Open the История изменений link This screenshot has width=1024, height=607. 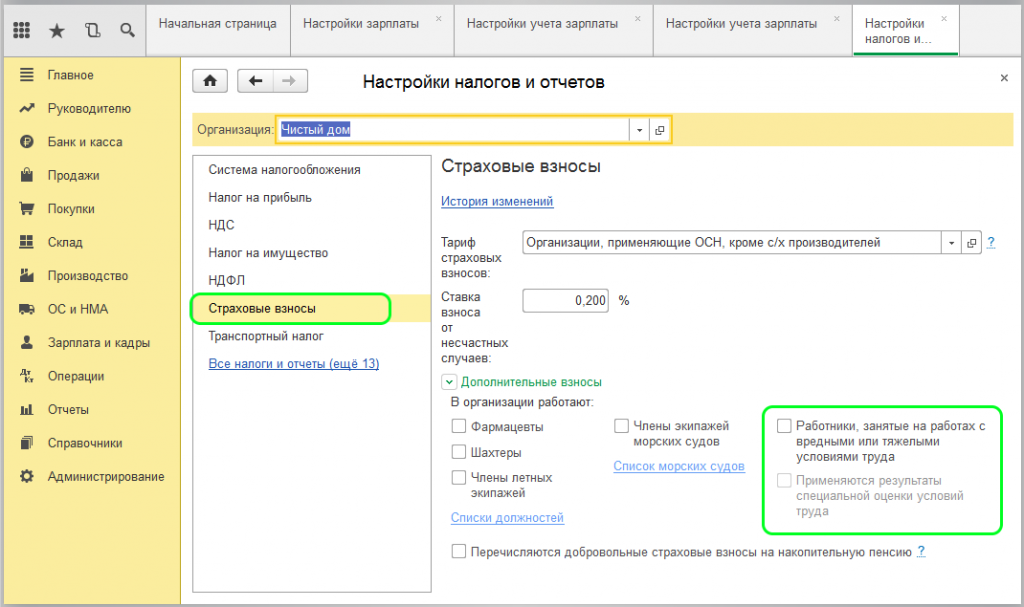click(x=497, y=201)
